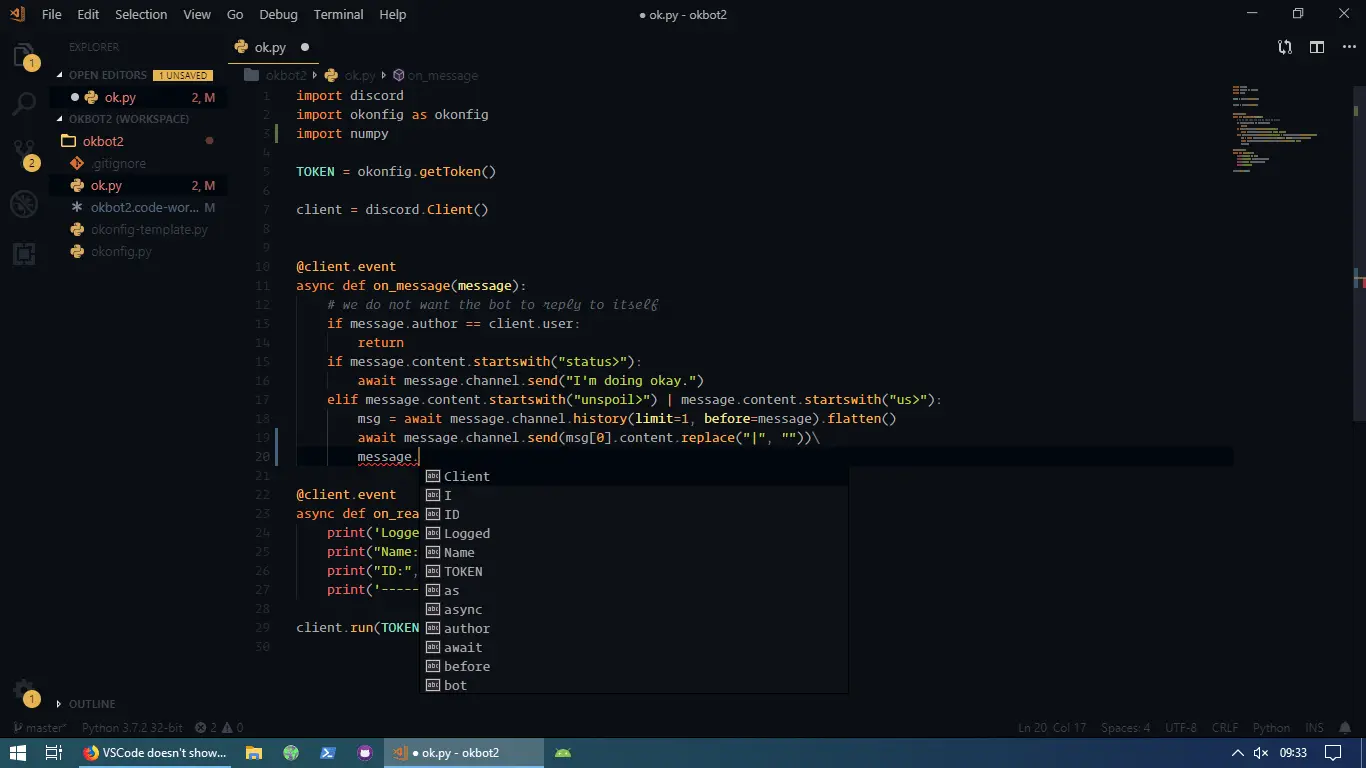Open the File menu
The height and width of the screenshot is (768, 1366).
pos(52,15)
